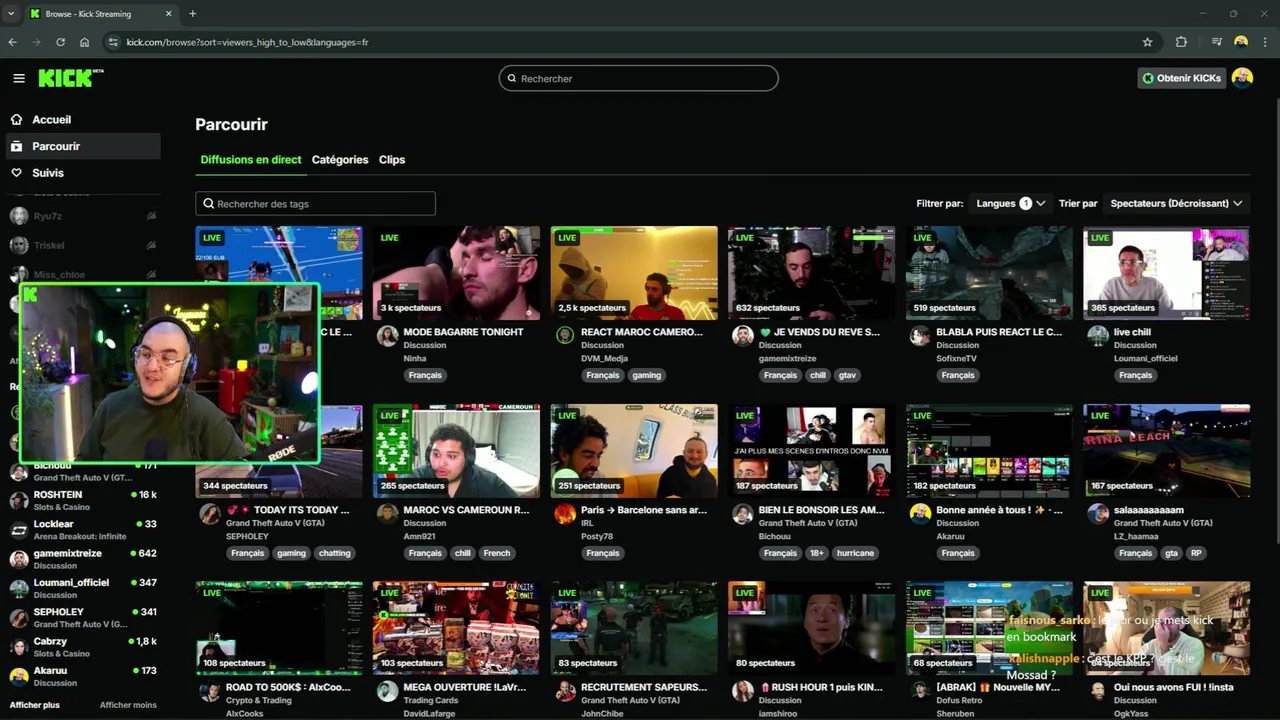Click the RP tag under LZ_haamaa
1280x720 pixels.
click(1196, 553)
